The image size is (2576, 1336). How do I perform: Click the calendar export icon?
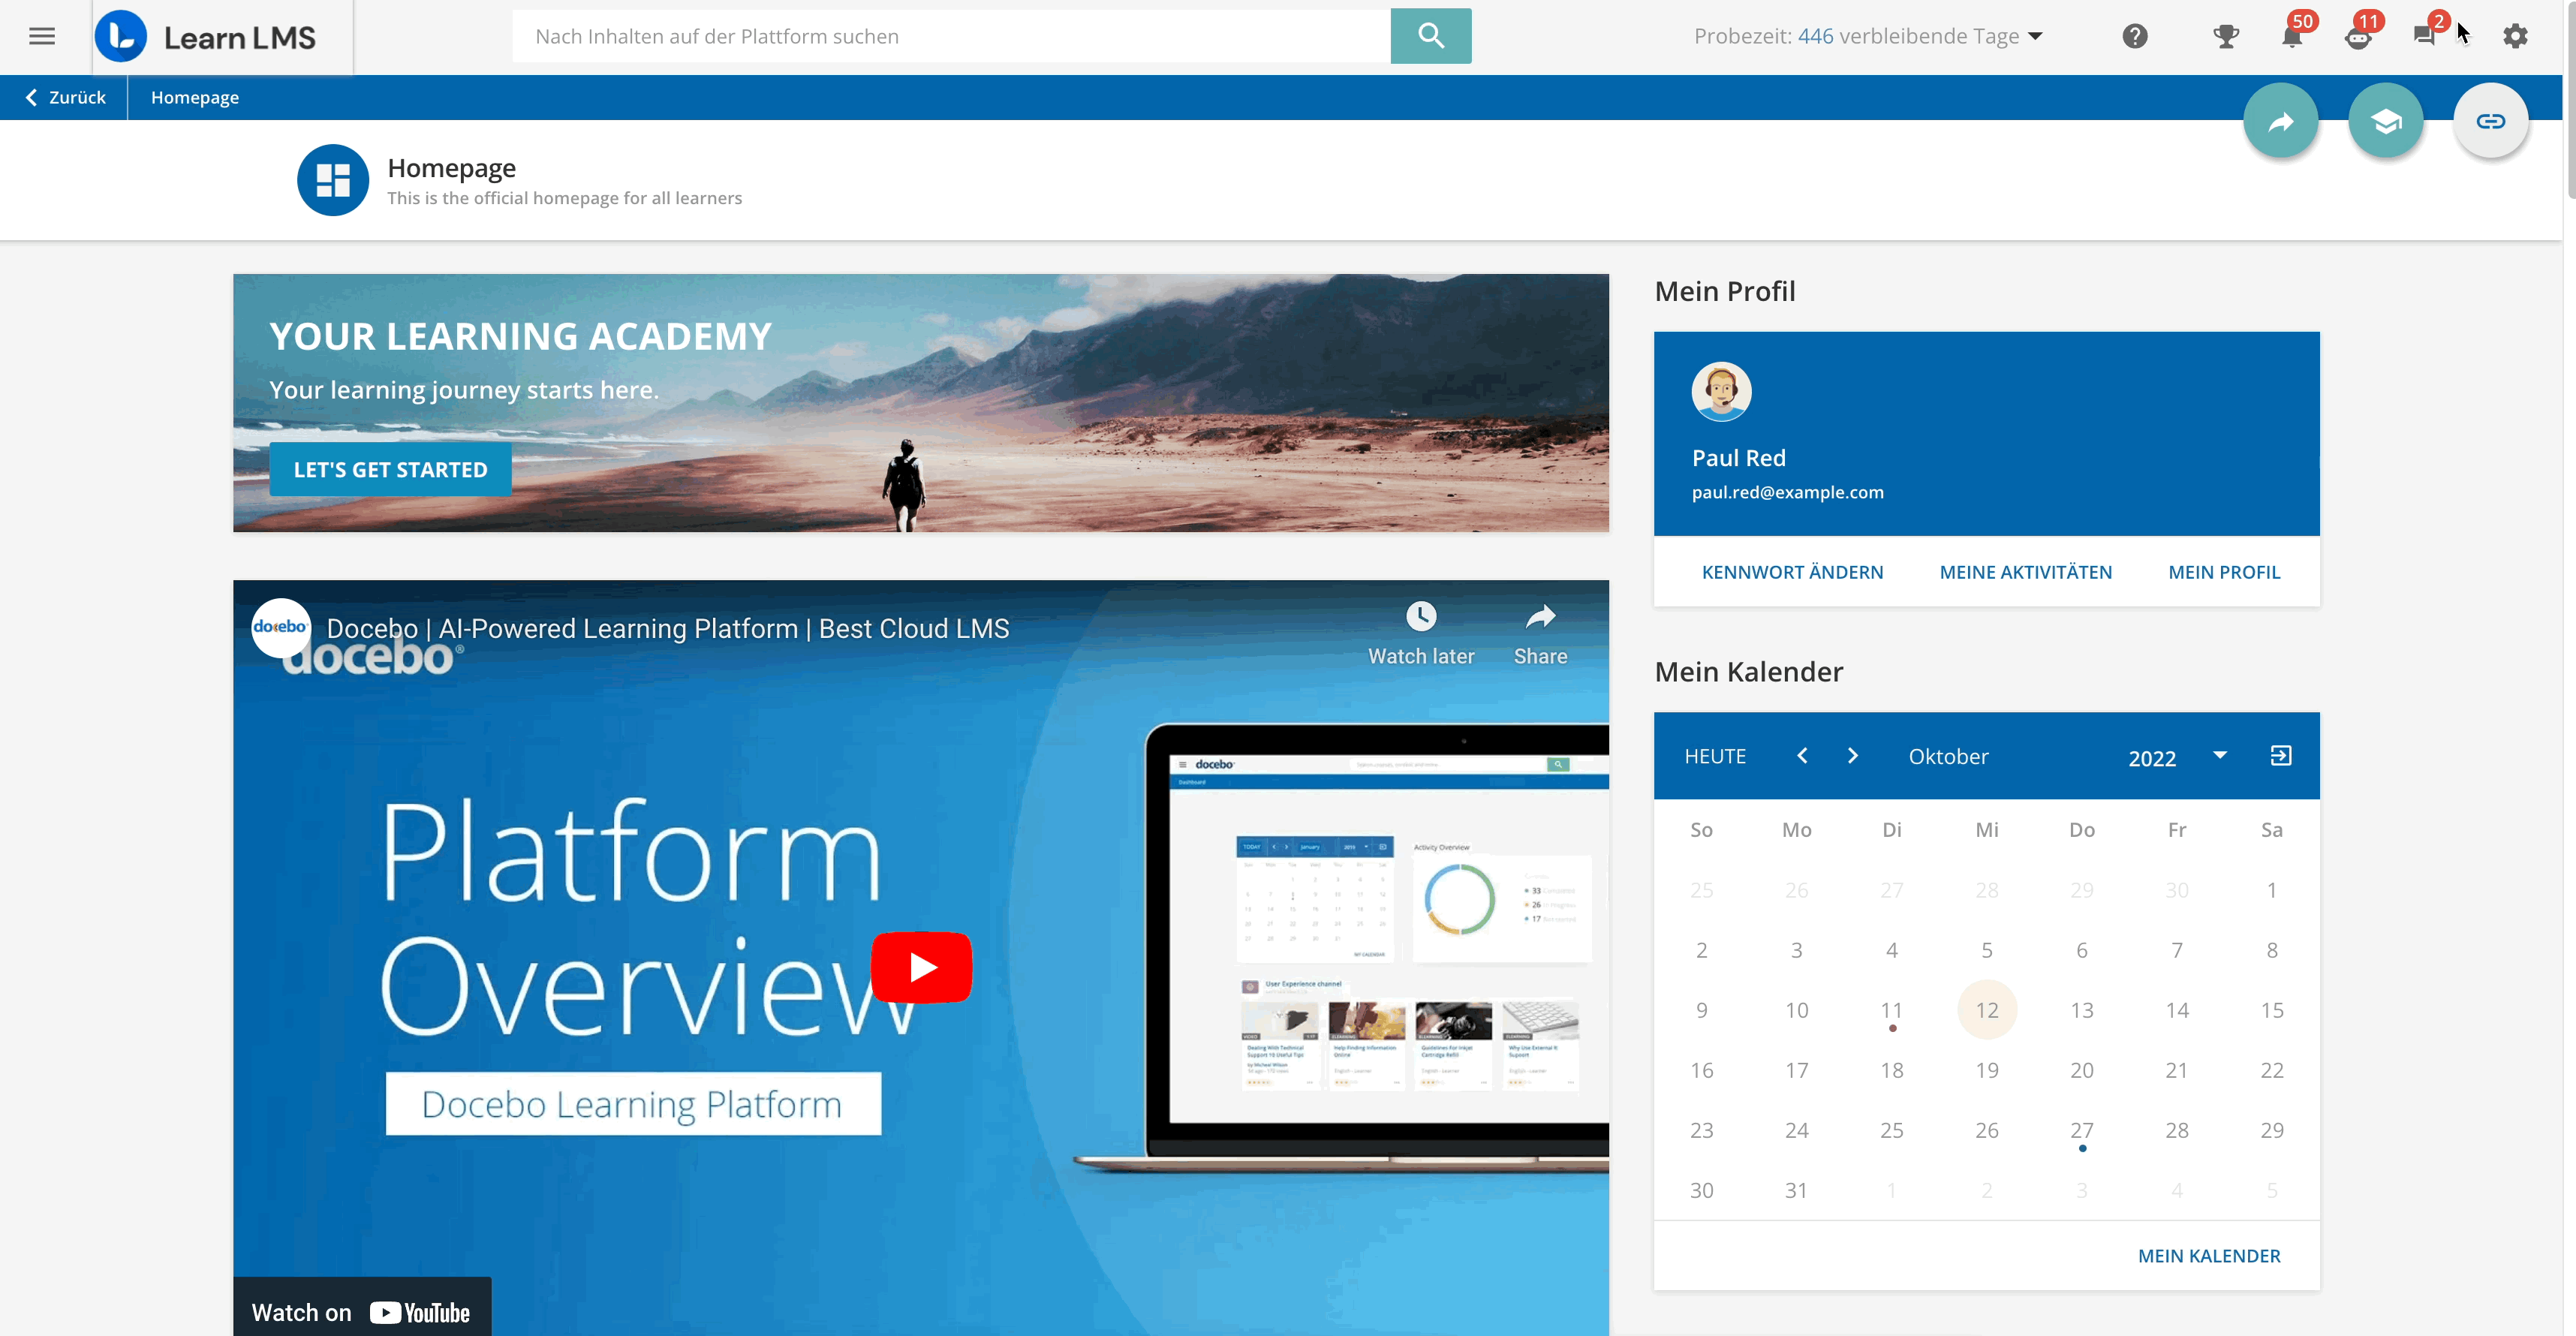click(x=2280, y=756)
